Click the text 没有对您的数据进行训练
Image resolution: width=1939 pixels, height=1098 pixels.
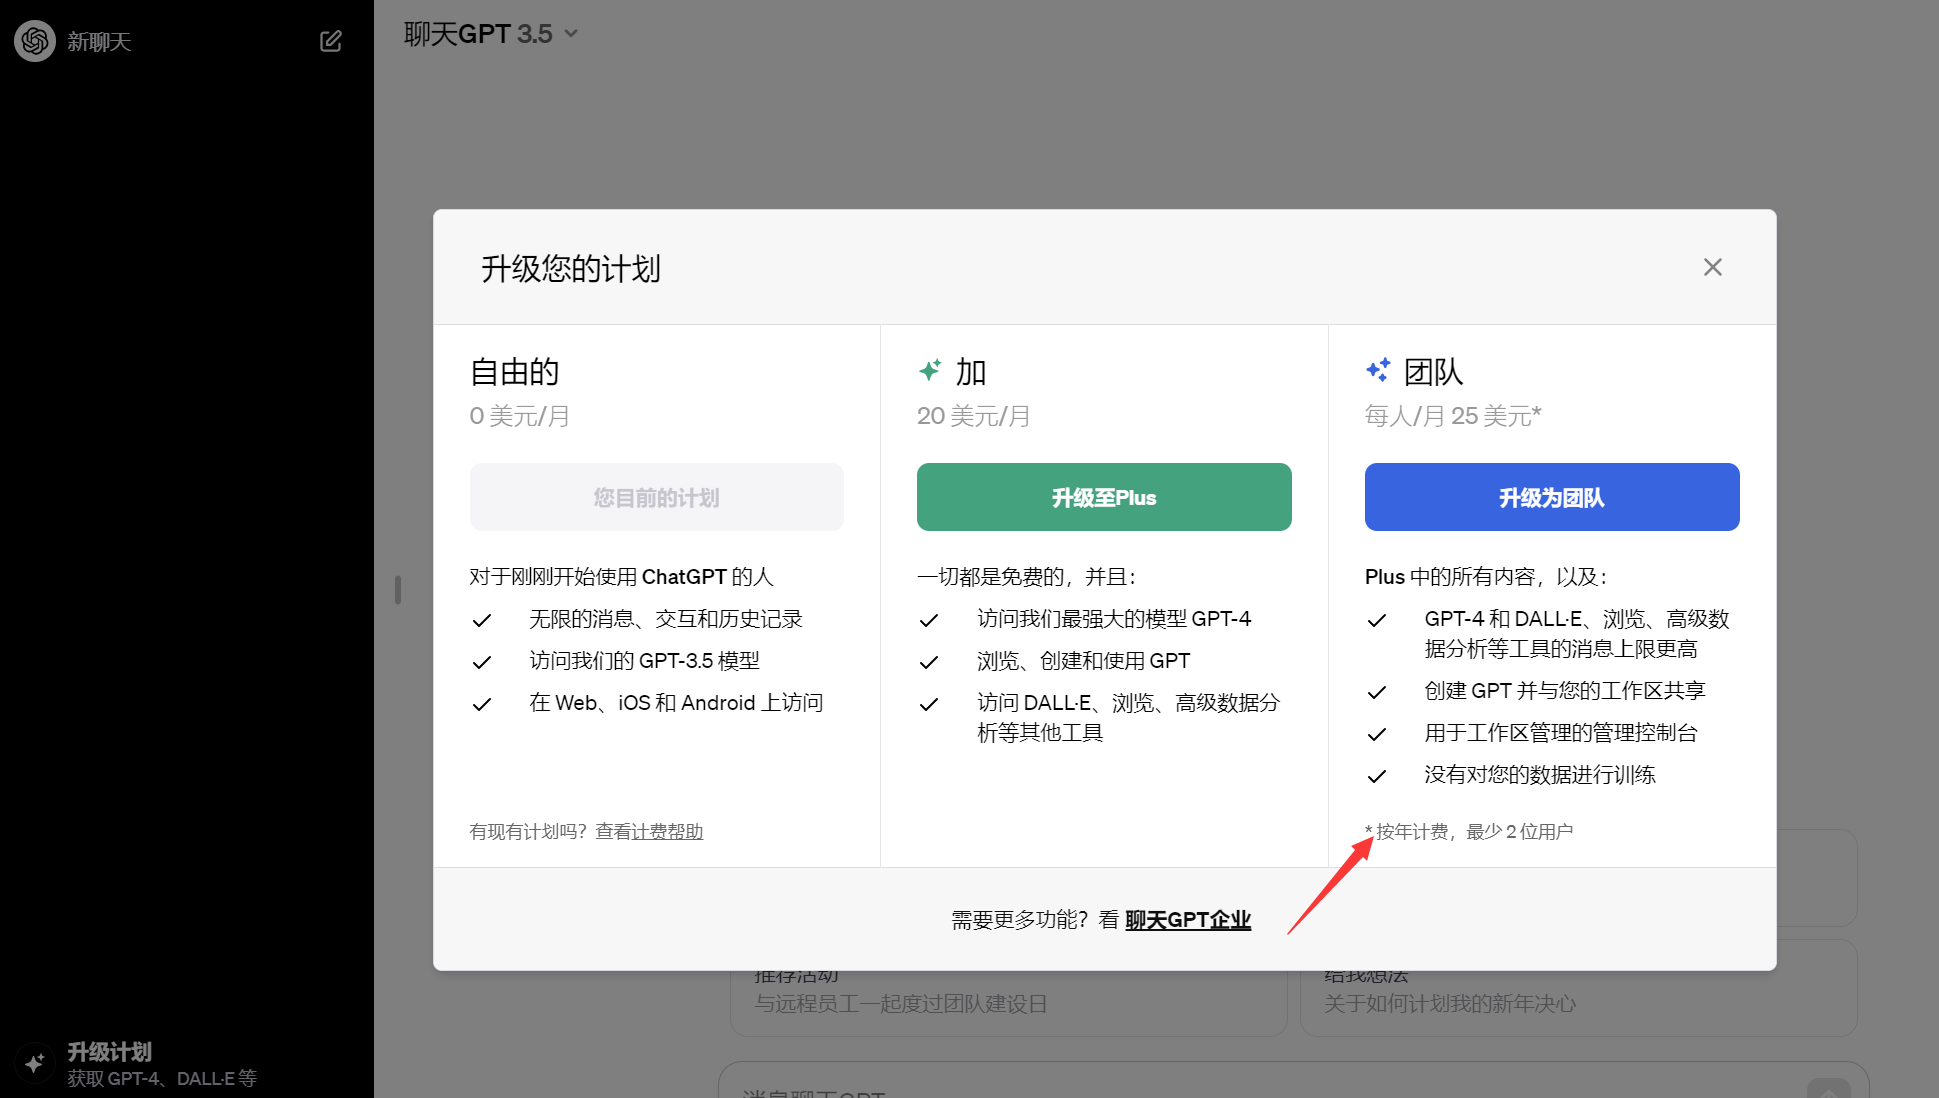click(x=1540, y=775)
